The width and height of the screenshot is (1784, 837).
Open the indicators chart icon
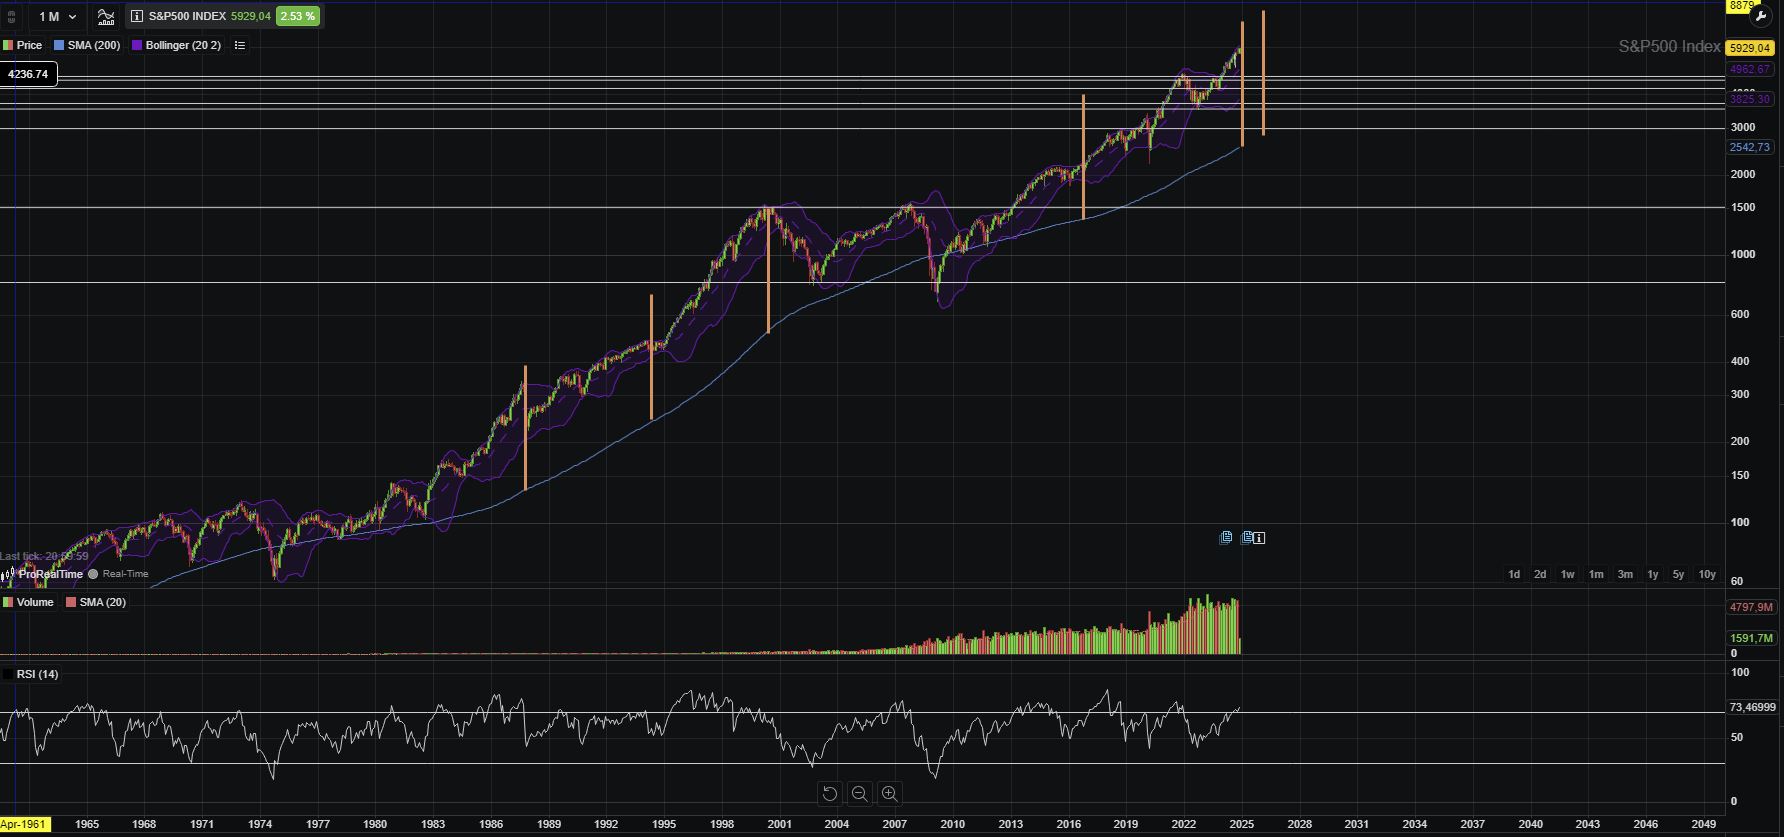106,17
